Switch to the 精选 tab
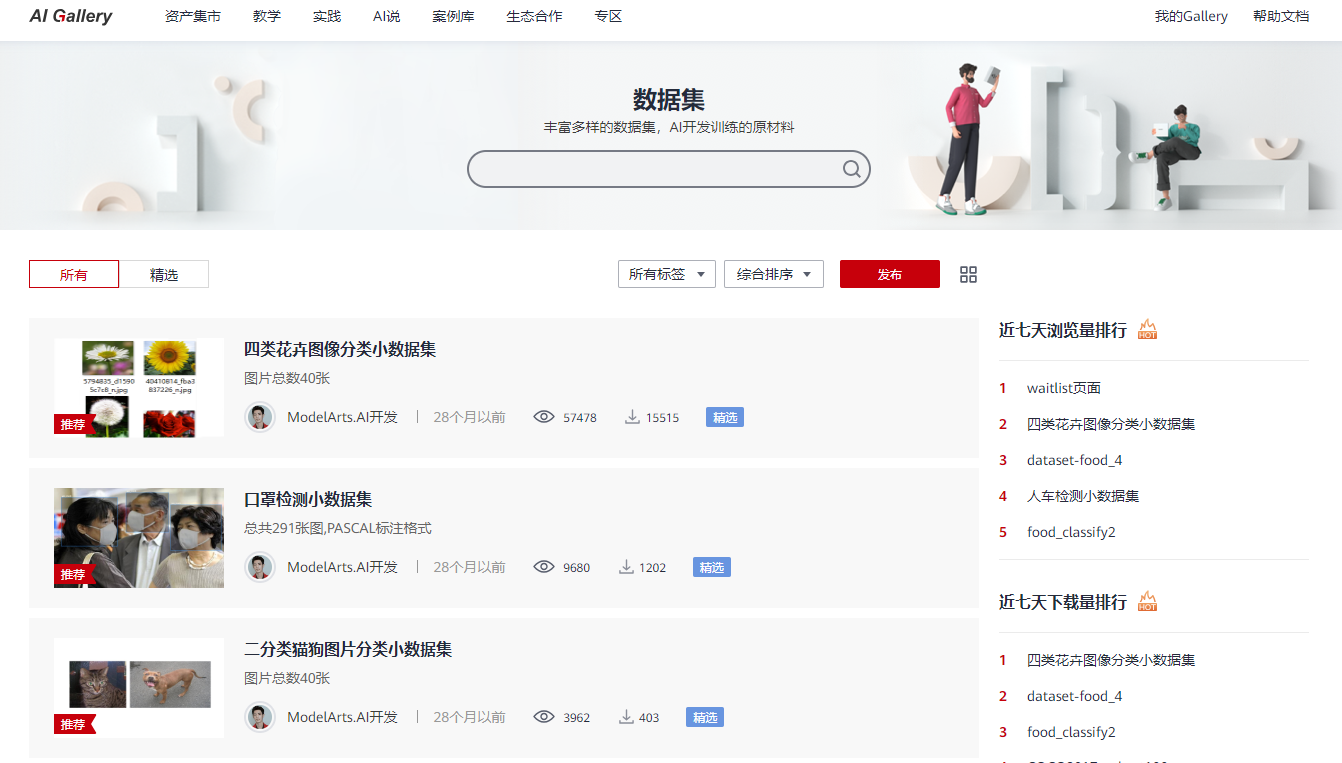 click(x=164, y=274)
